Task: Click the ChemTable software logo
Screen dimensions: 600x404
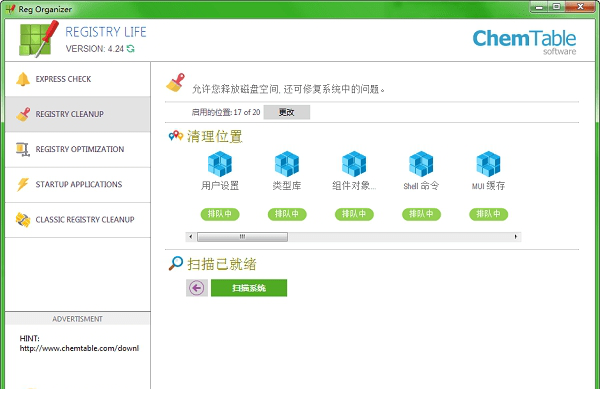Action: pyautogui.click(x=524, y=42)
